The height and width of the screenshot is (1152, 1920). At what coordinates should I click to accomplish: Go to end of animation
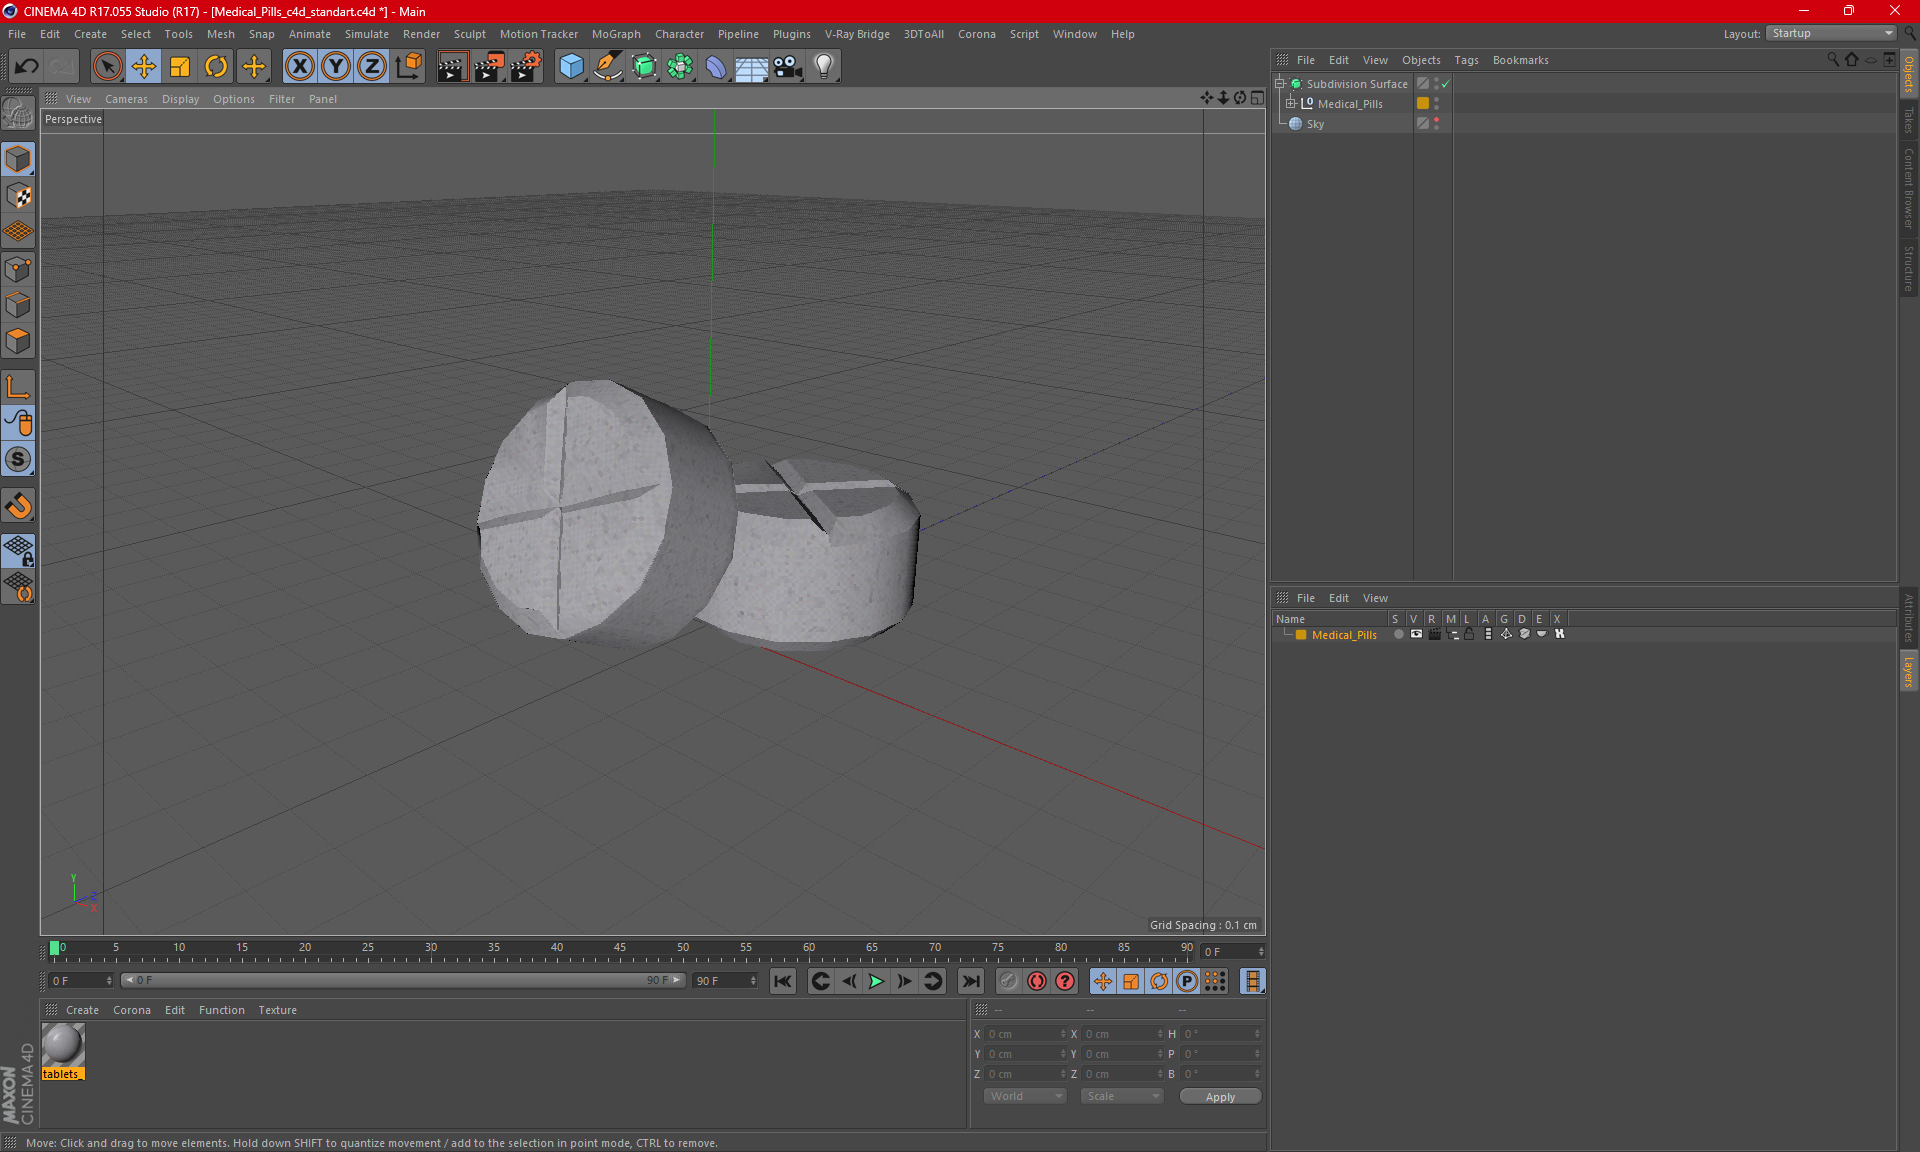pos(970,981)
